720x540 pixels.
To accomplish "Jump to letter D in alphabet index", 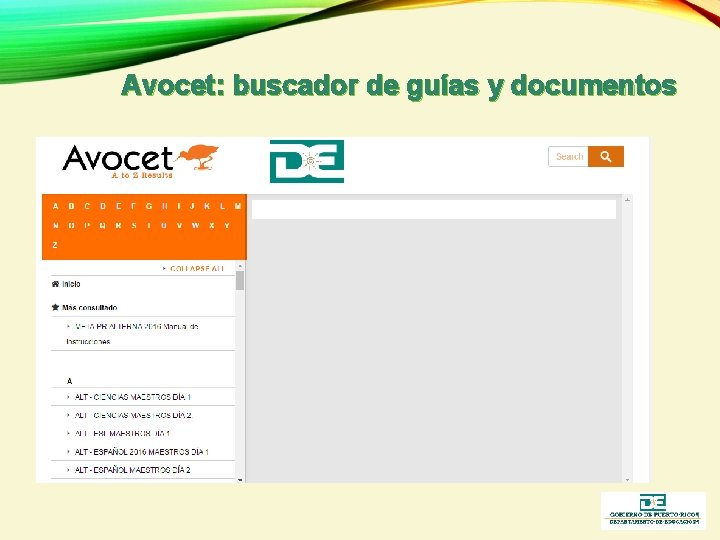I will [103, 206].
